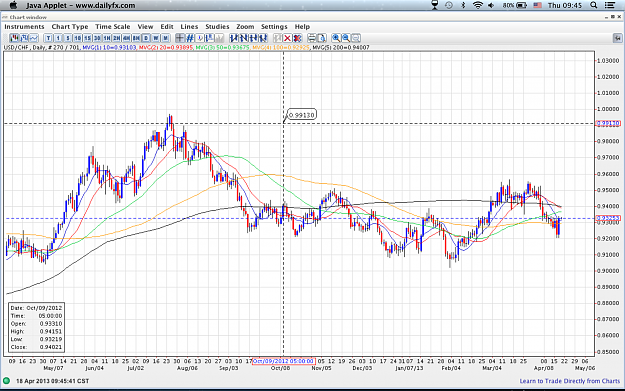Click the MVG(4) 100 indicator label
Image resolution: width=625 pixels, height=391 pixels.
[281, 47]
